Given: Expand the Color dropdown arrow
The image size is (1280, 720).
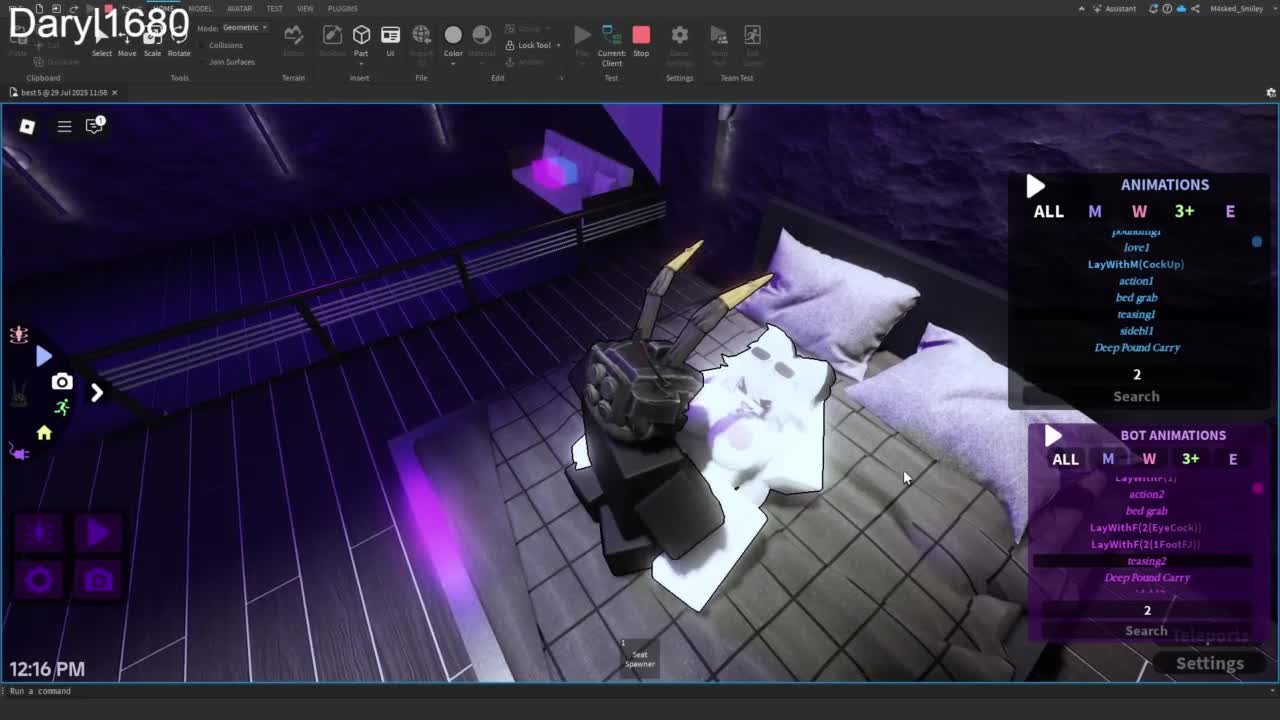Looking at the screenshot, I should pyautogui.click(x=453, y=64).
